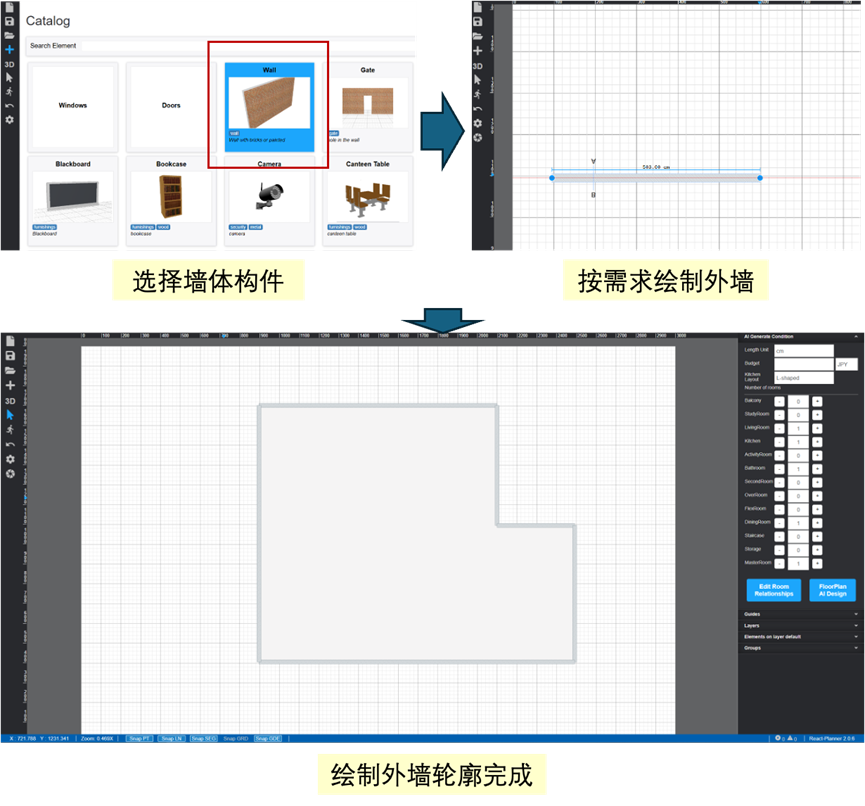Click the blue plus icon beside the Catalog
Screen dimensions: 865x806
pyautogui.click(x=9, y=49)
